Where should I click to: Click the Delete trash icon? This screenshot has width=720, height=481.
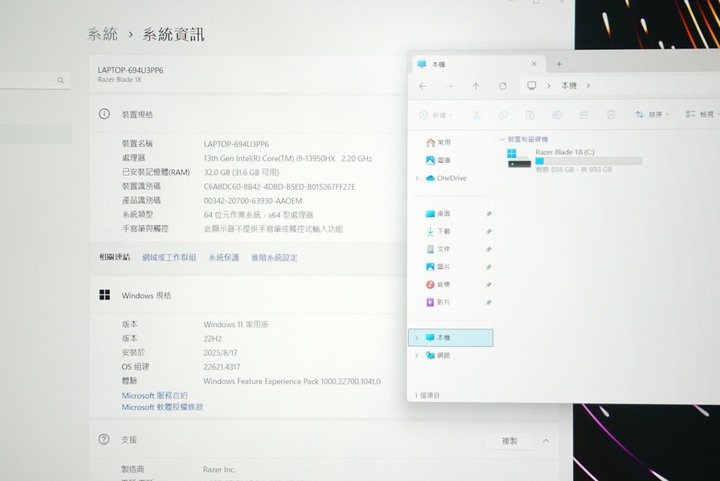pos(611,115)
